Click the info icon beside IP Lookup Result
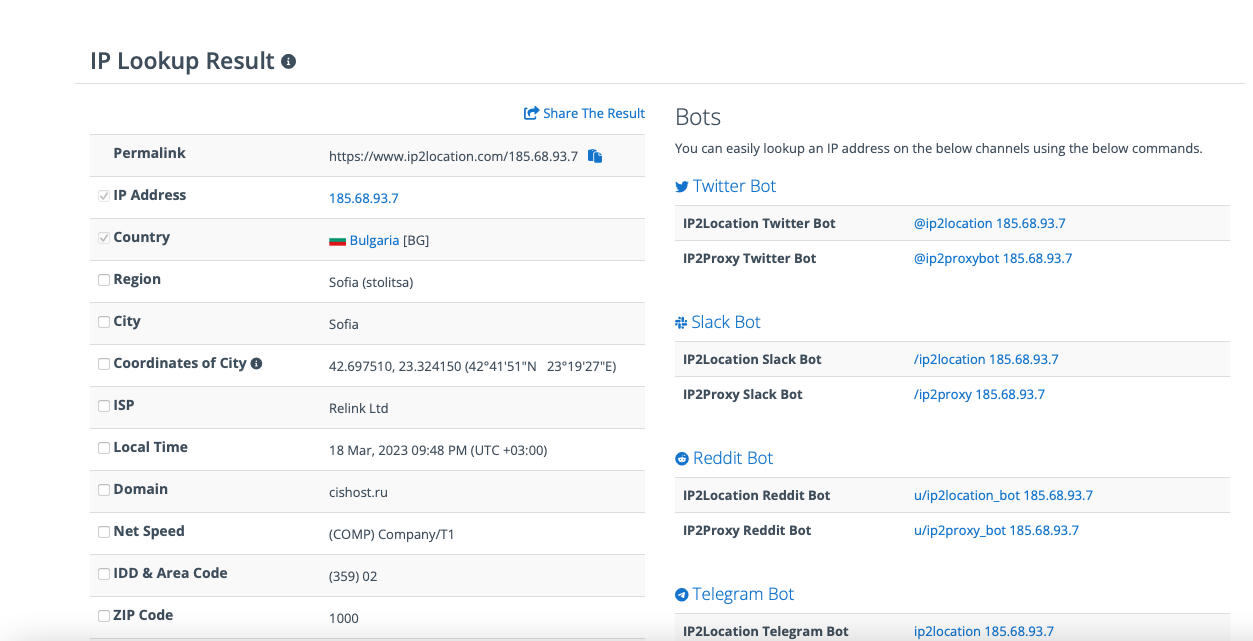1253x641 pixels. pyautogui.click(x=289, y=62)
